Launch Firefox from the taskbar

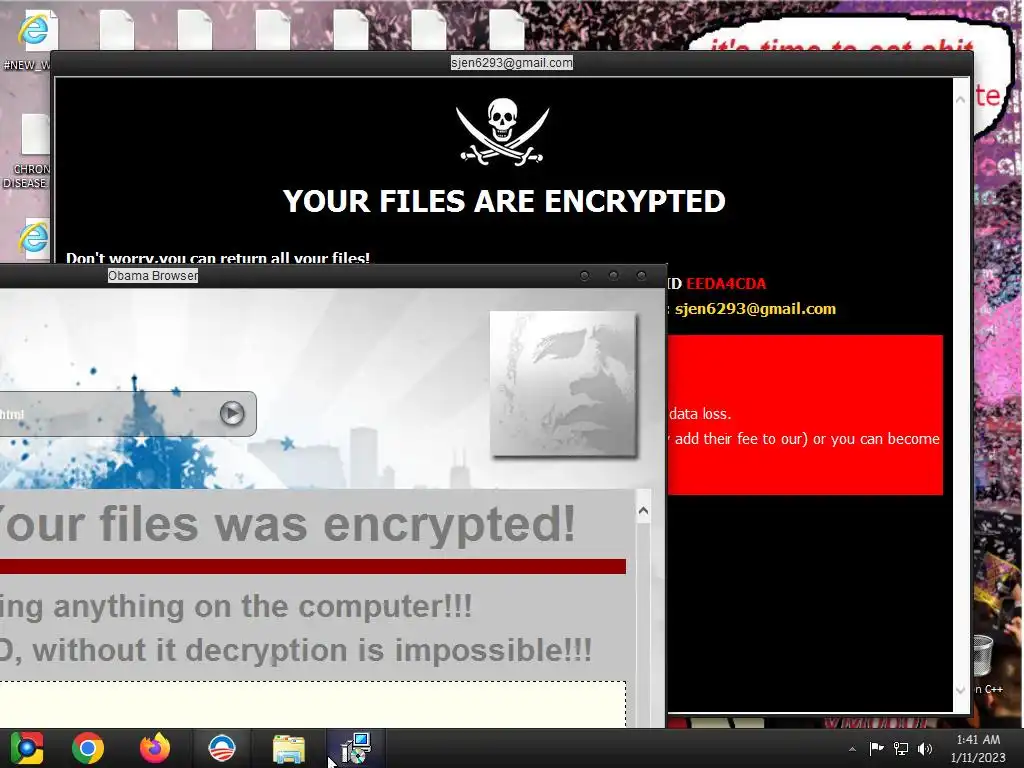155,748
